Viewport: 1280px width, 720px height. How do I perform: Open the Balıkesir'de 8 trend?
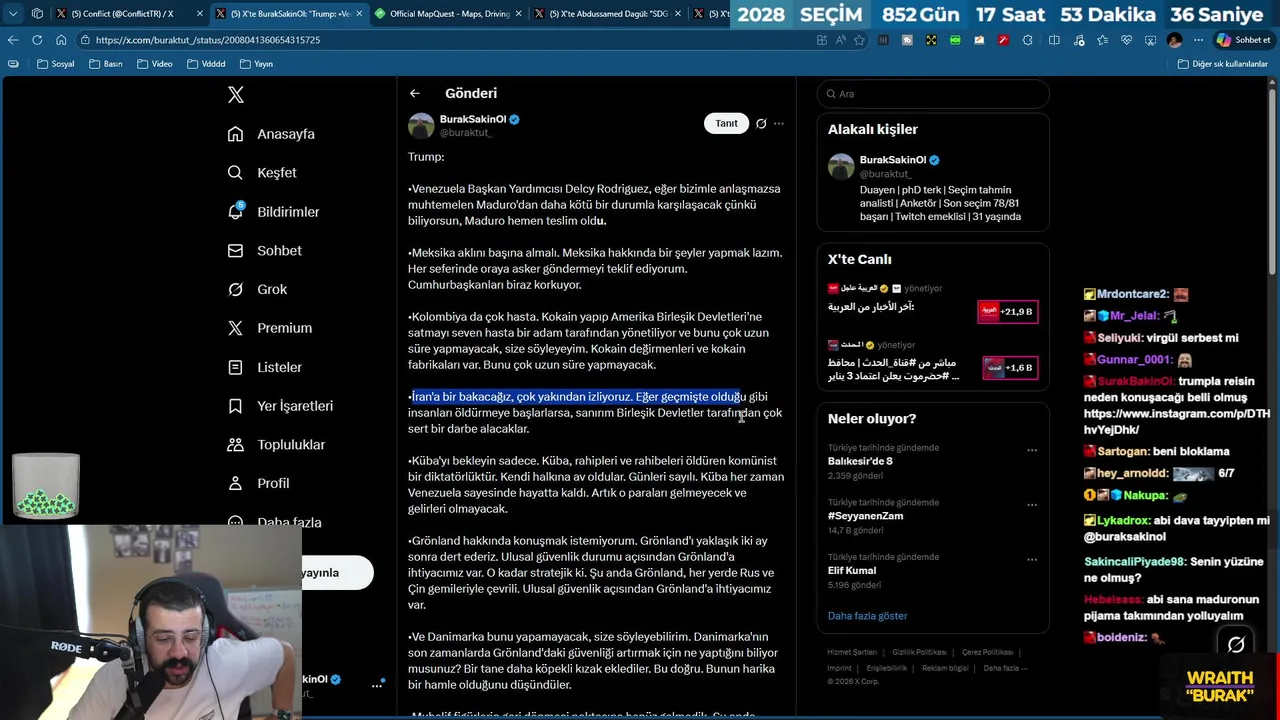pyautogui.click(x=860, y=461)
